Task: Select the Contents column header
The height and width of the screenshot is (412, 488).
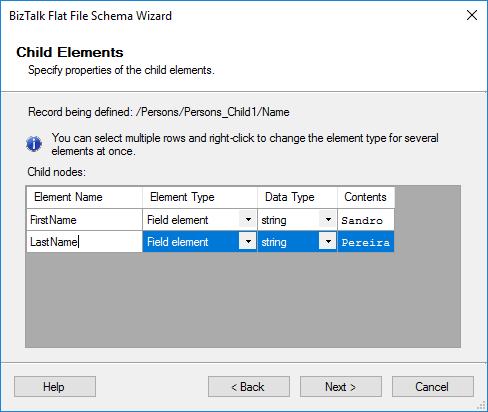Action: 366,197
